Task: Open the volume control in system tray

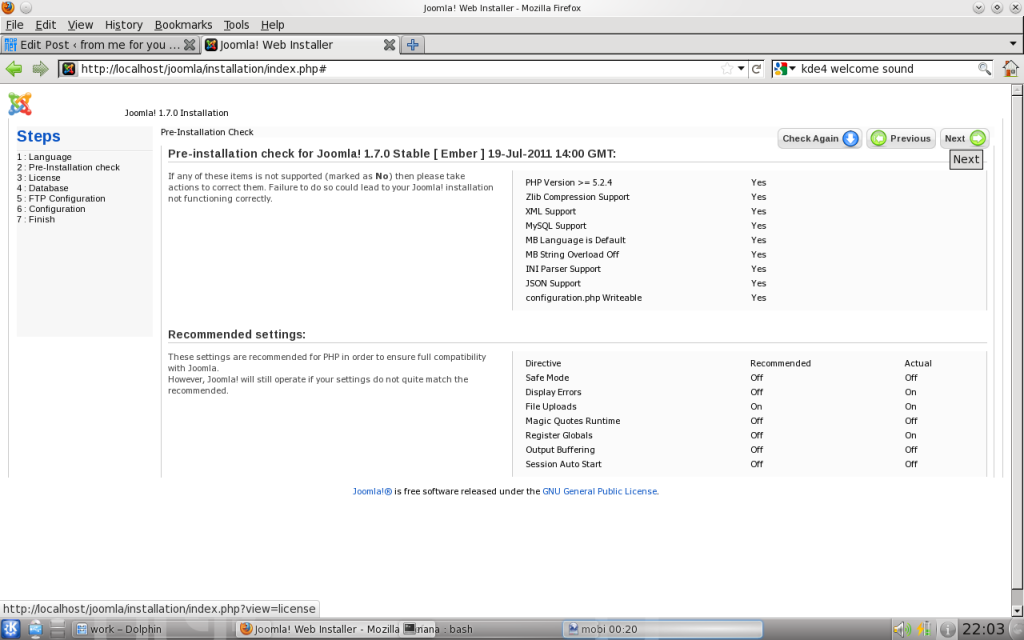Action: pyautogui.click(x=903, y=629)
